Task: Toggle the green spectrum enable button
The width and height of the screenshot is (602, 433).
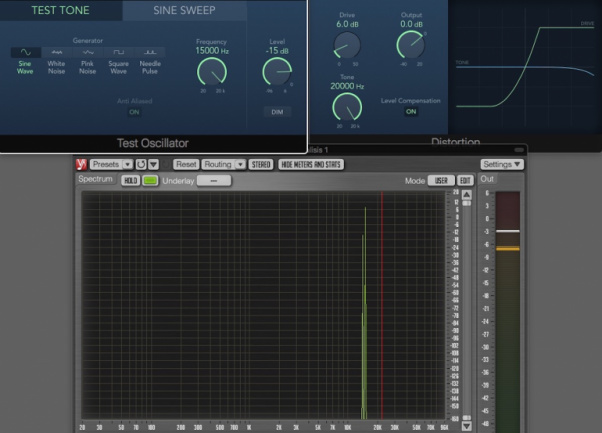Action: tap(150, 180)
